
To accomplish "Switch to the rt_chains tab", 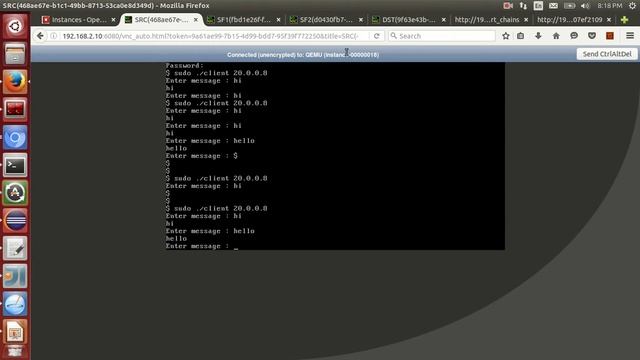I will 487,20.
